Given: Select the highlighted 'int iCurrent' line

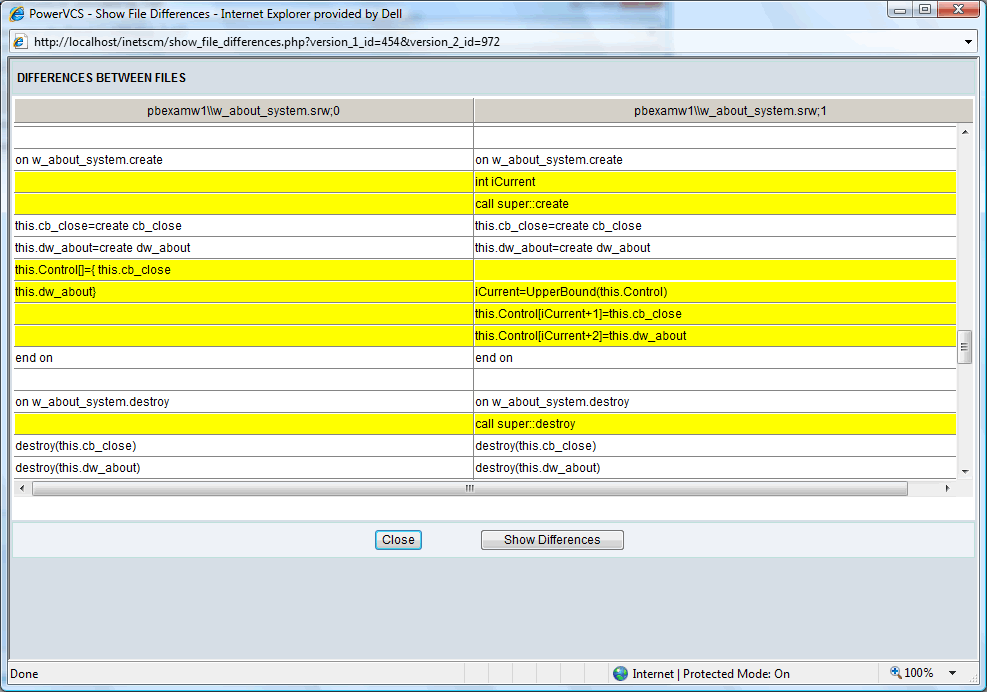Looking at the screenshot, I should tap(715, 182).
